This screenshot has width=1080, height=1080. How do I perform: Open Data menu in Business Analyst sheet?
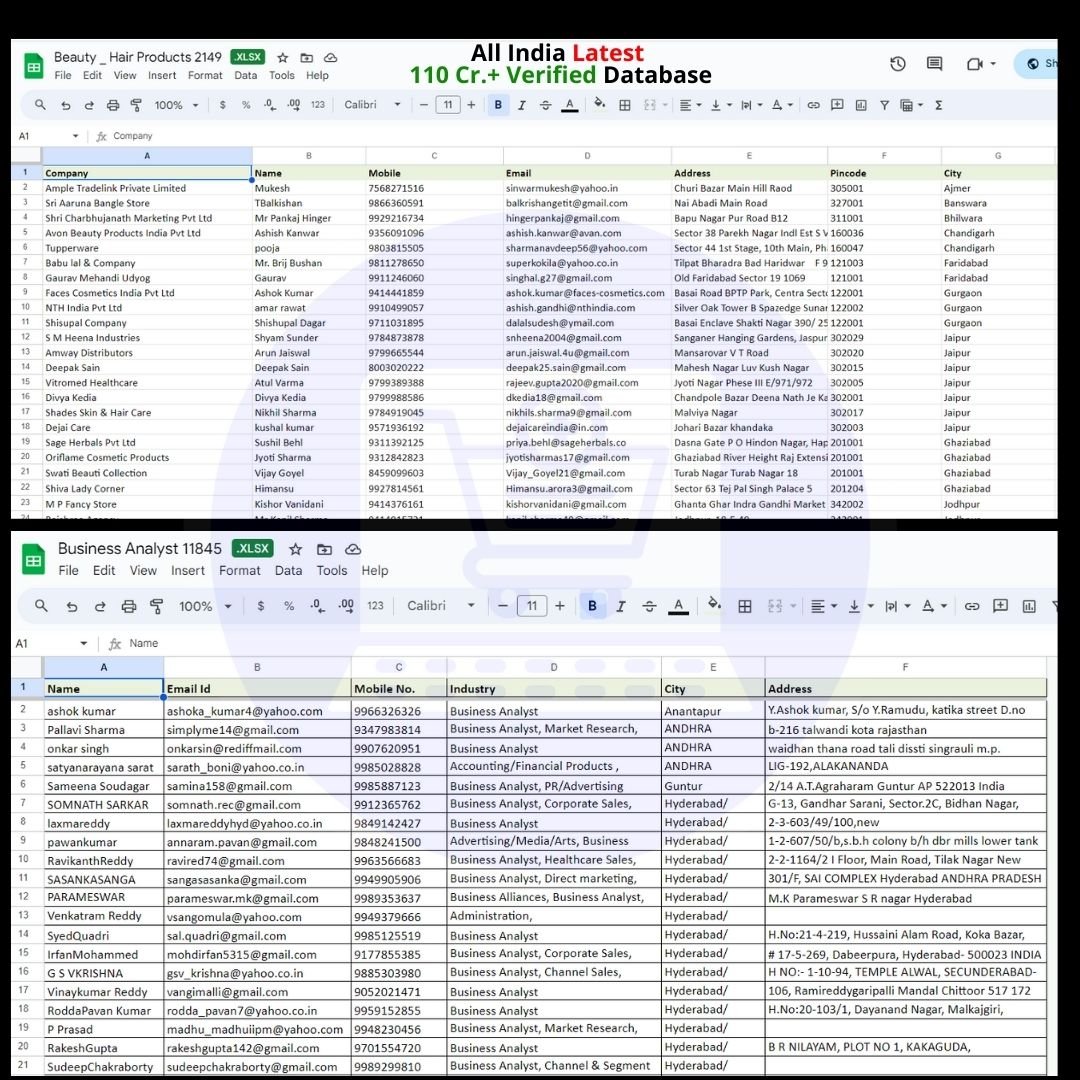coord(288,571)
